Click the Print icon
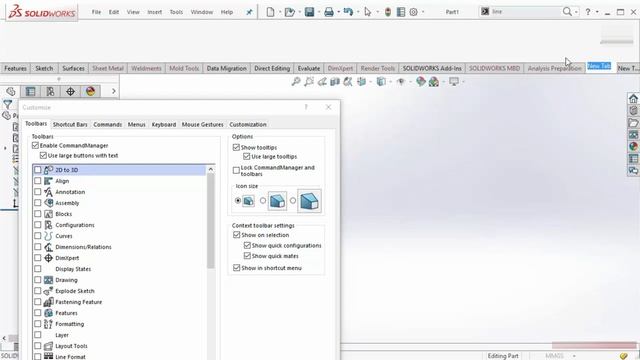640x360 pixels. tap(329, 12)
